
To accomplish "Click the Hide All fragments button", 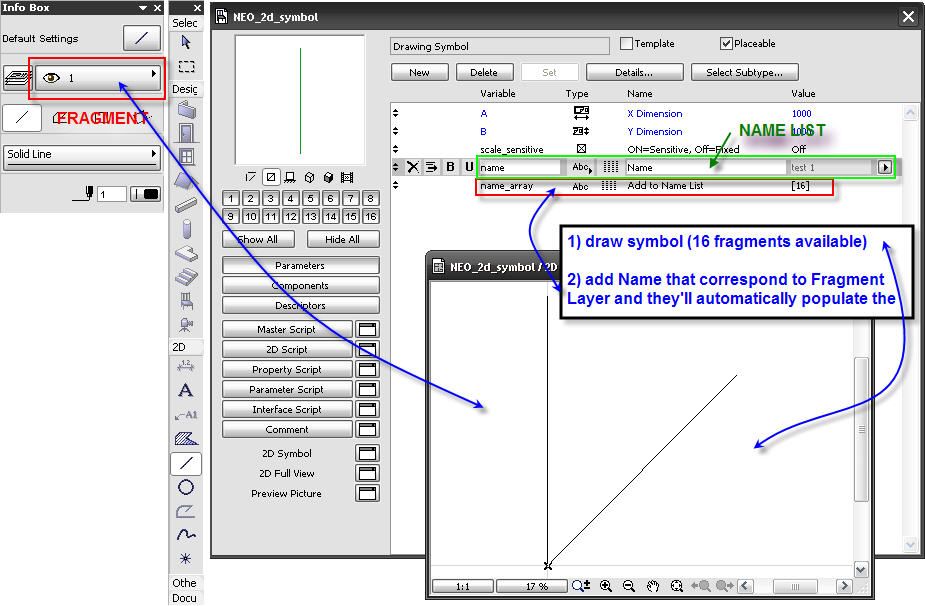I will click(343, 240).
